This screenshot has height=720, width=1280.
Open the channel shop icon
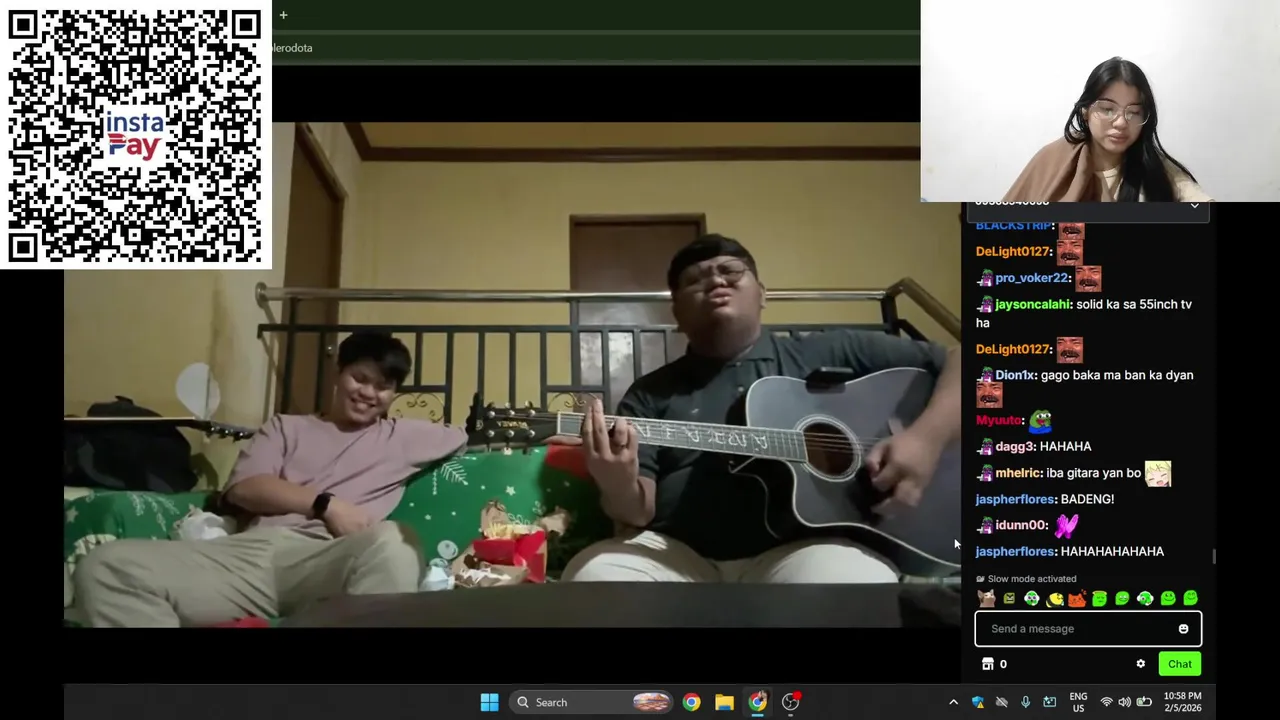pyautogui.click(x=988, y=664)
